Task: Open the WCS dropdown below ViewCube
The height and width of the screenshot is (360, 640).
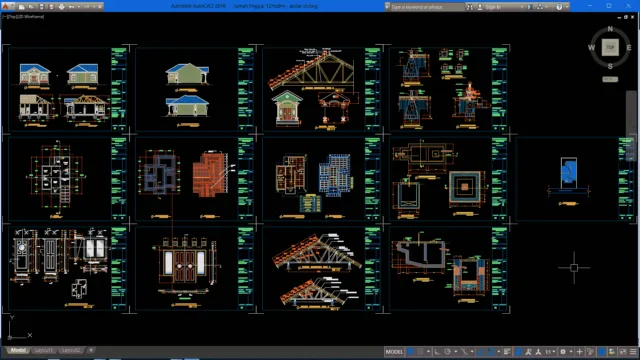Action: 610,79
